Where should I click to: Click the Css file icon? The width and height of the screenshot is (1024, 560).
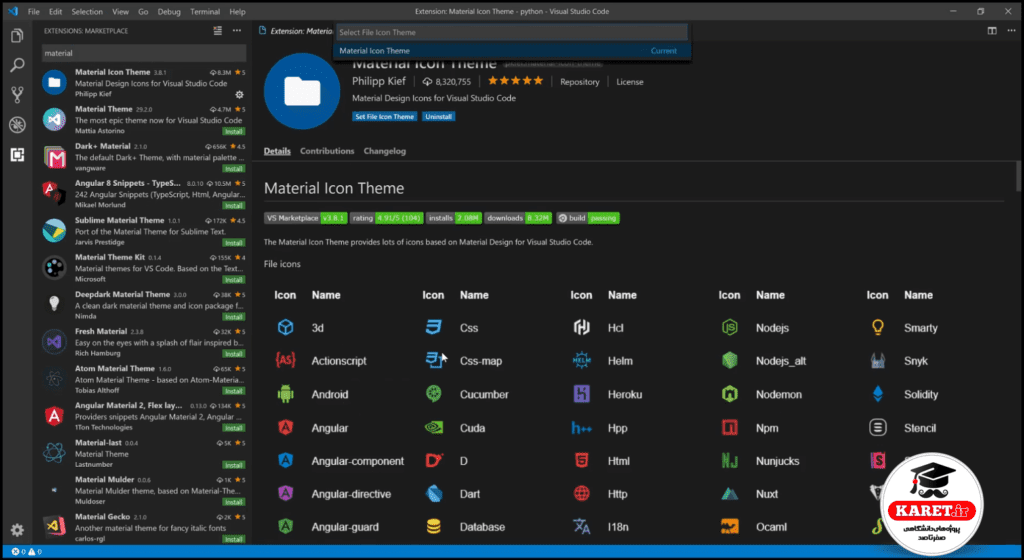click(434, 327)
